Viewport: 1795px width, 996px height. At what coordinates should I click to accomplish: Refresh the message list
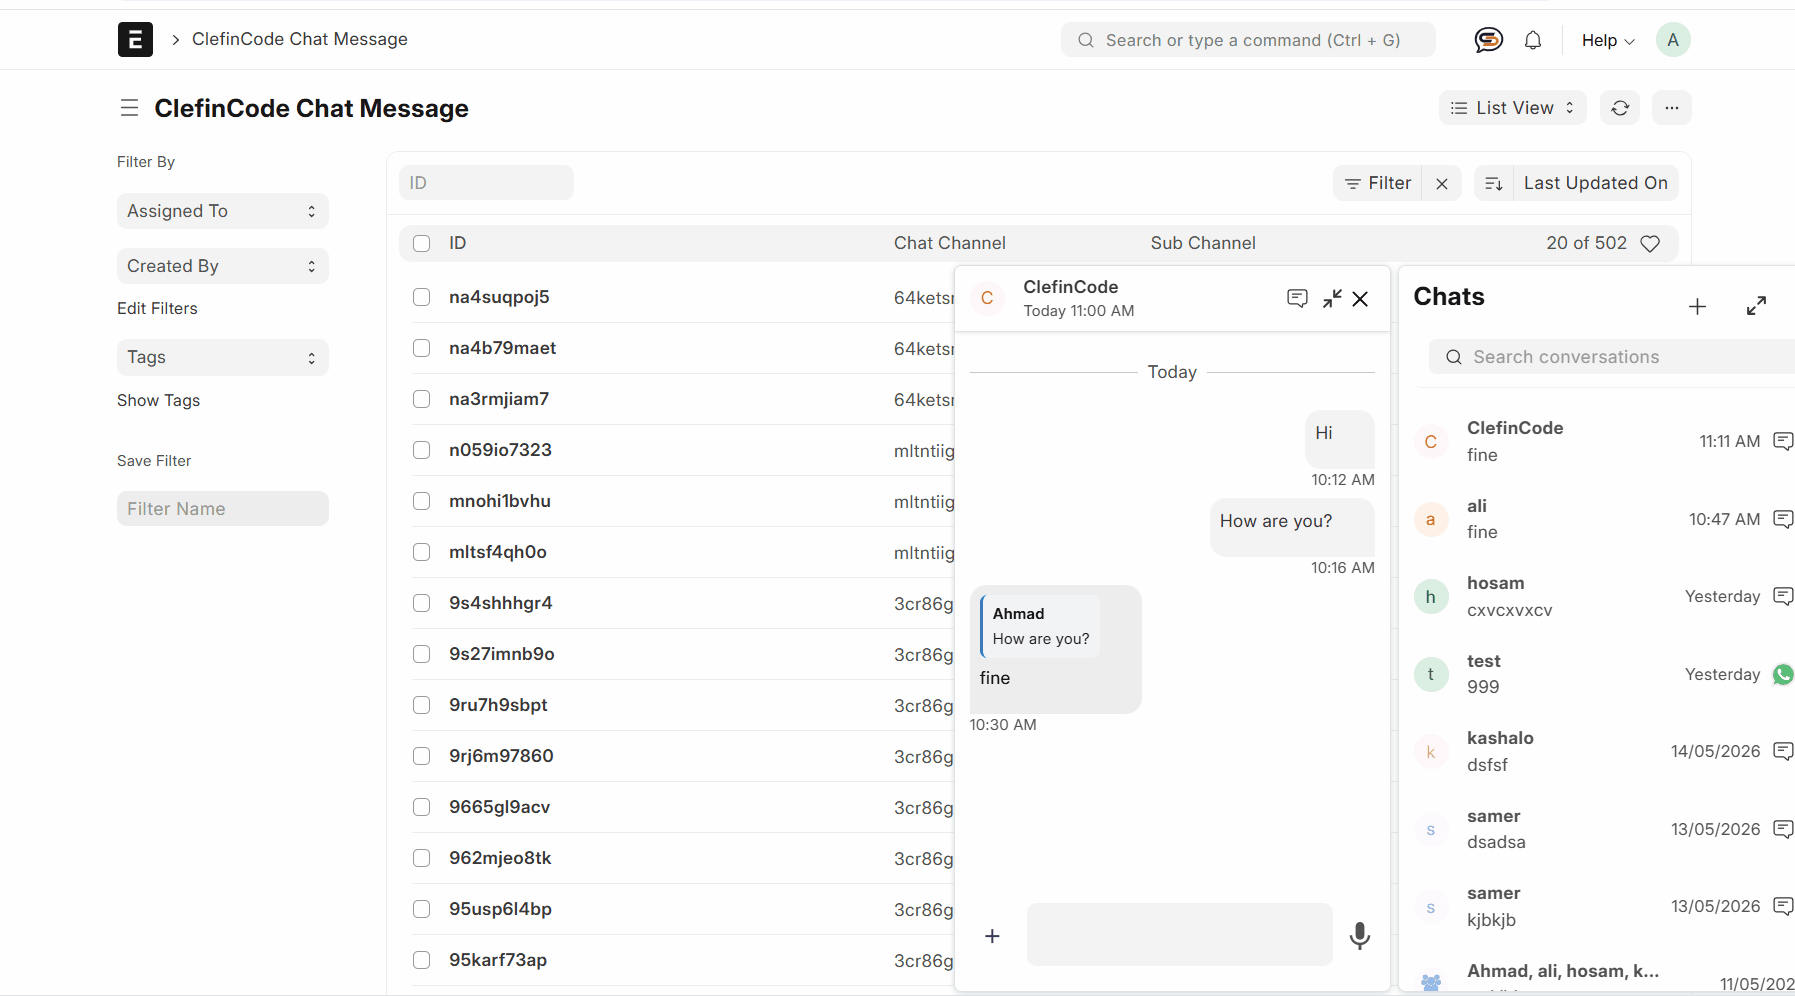point(1620,108)
